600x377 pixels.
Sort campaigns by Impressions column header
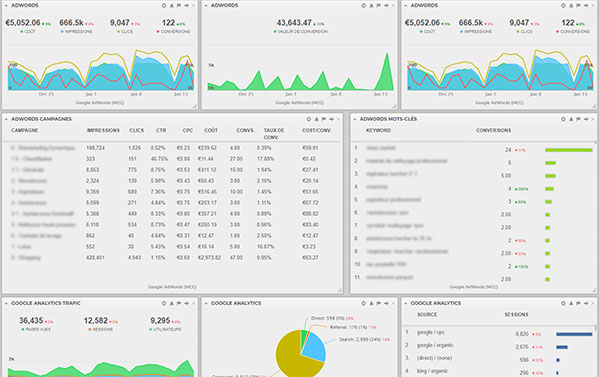point(103,131)
